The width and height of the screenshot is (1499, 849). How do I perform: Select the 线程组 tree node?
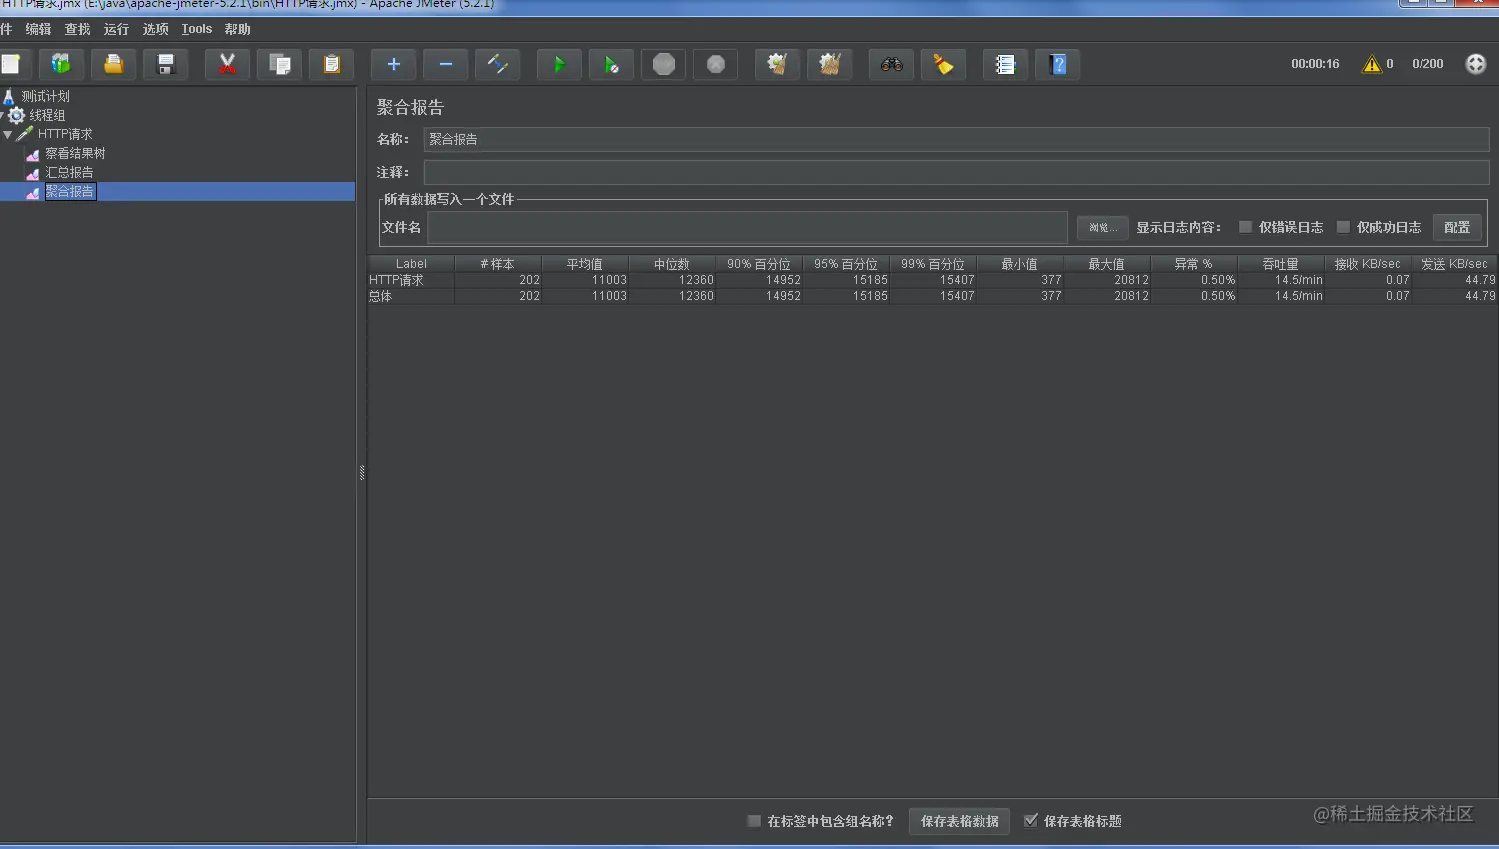point(47,115)
